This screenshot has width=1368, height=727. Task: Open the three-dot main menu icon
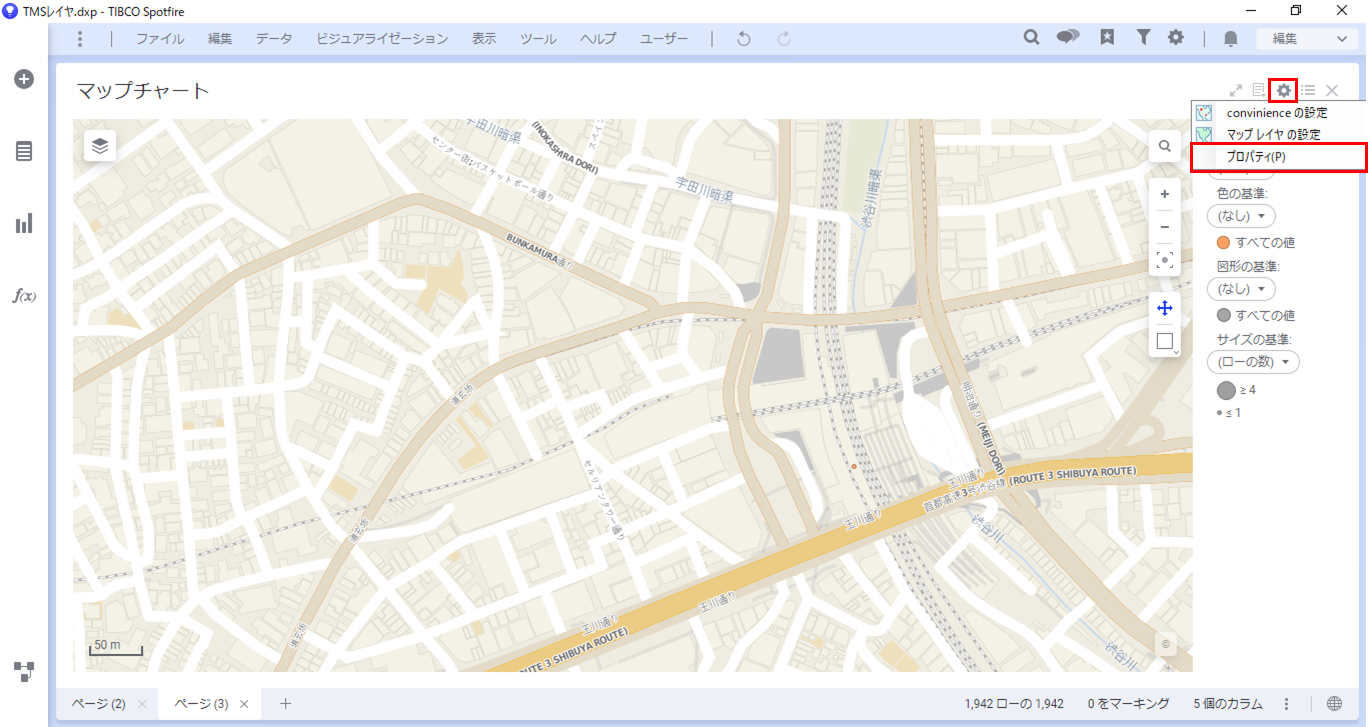pyautogui.click(x=80, y=39)
